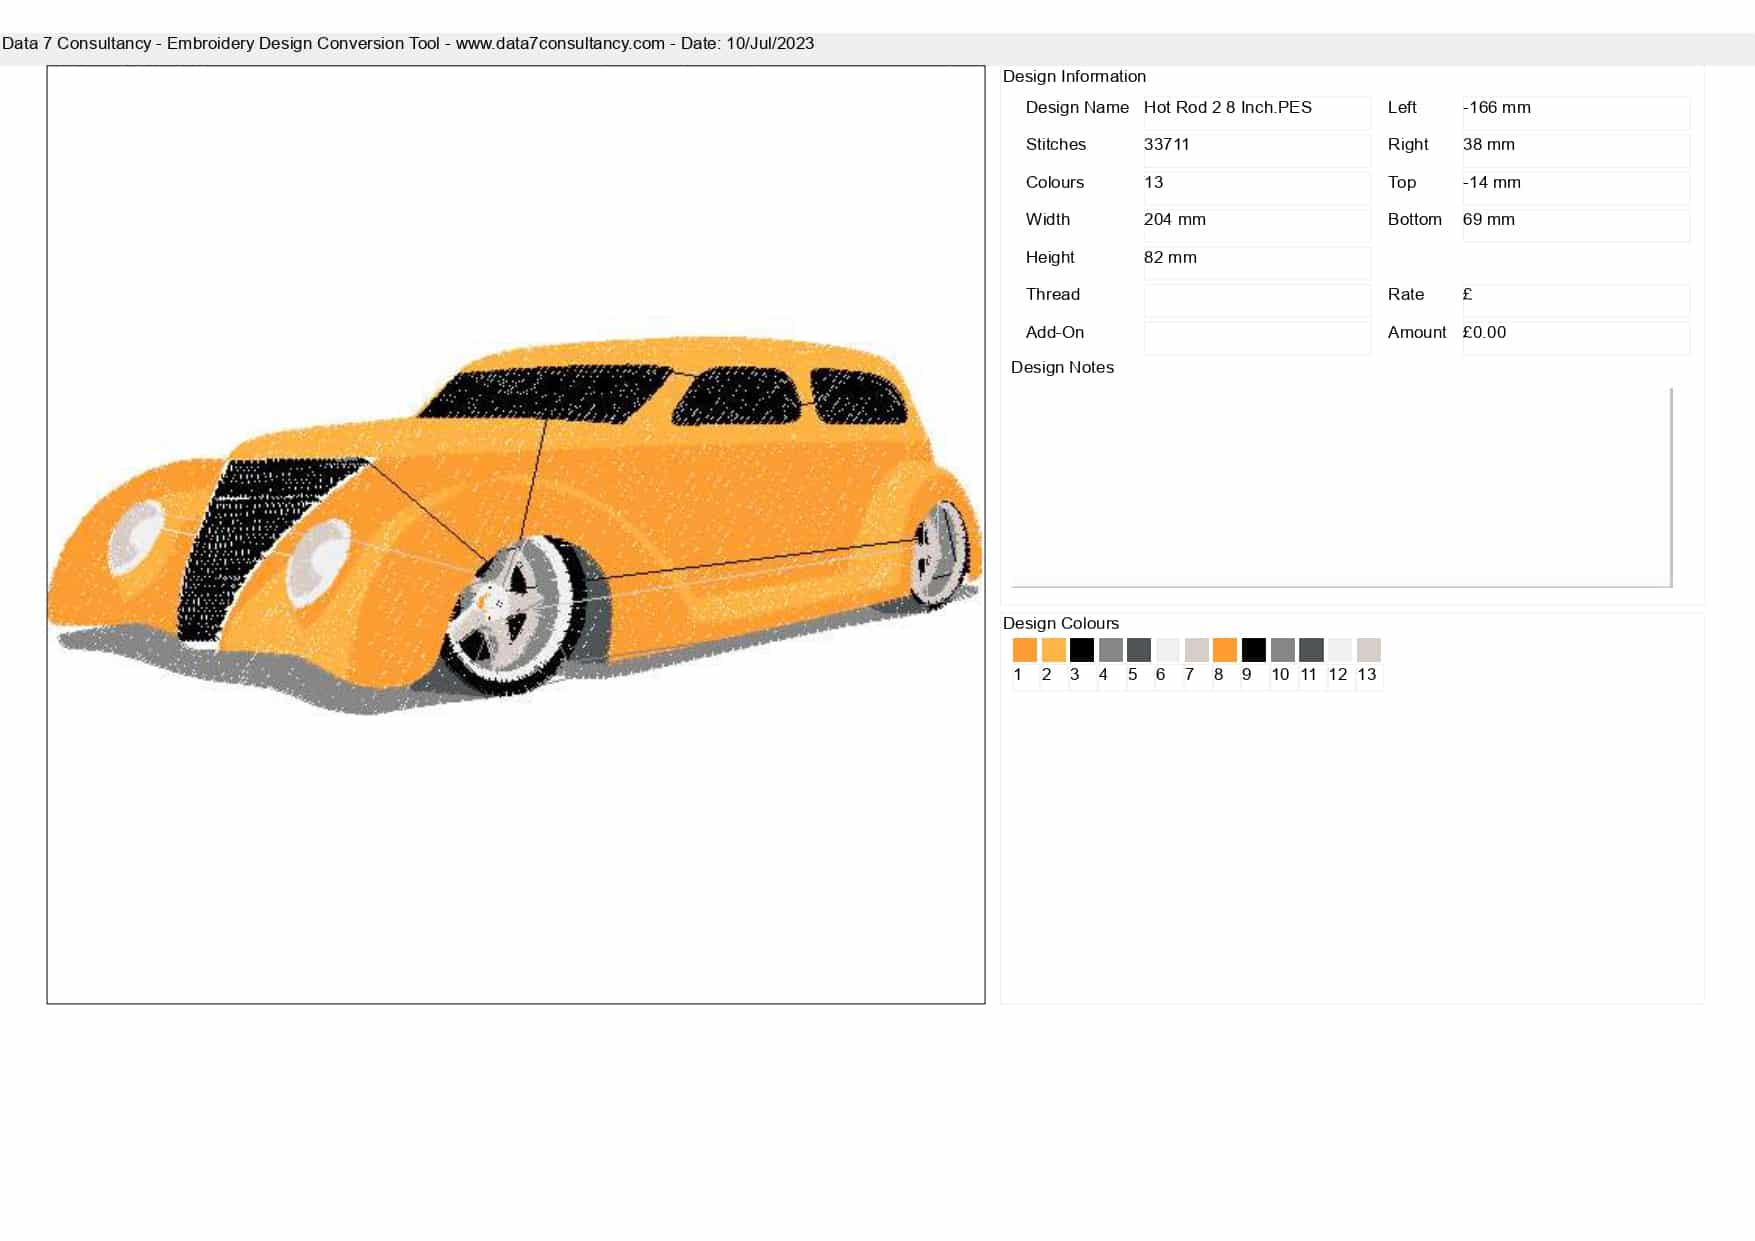Select colour swatch 2 light orange

point(1053,650)
